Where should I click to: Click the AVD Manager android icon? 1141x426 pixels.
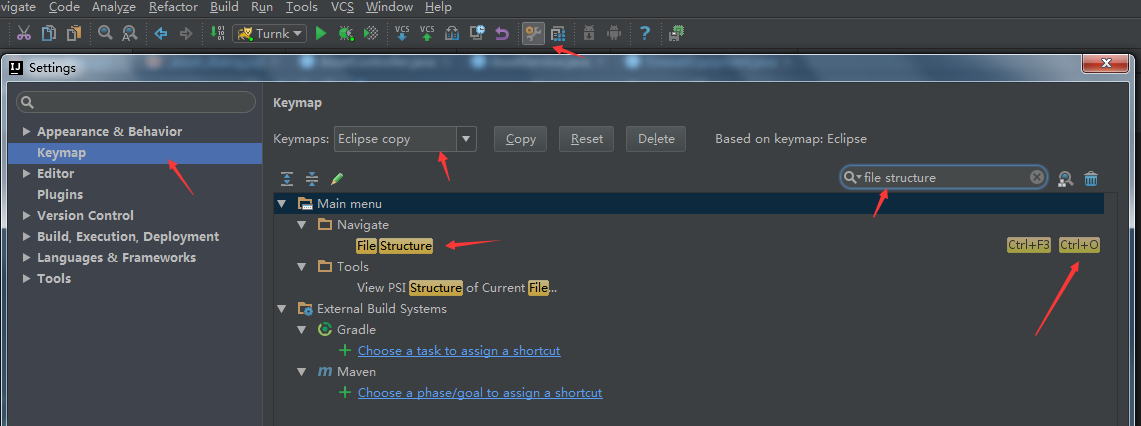[613, 33]
